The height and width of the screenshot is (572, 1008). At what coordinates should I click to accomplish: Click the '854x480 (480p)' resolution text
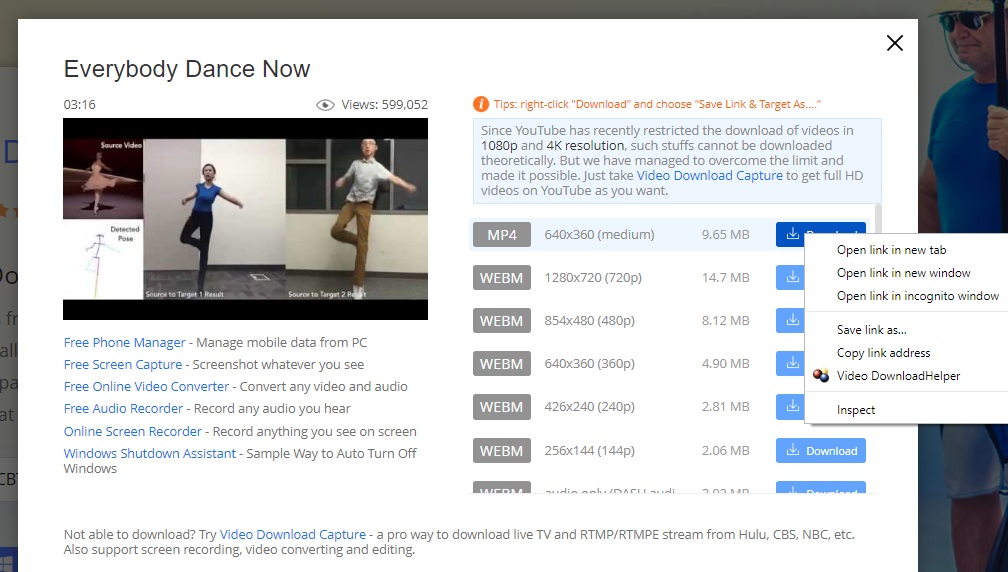pyautogui.click(x=590, y=320)
